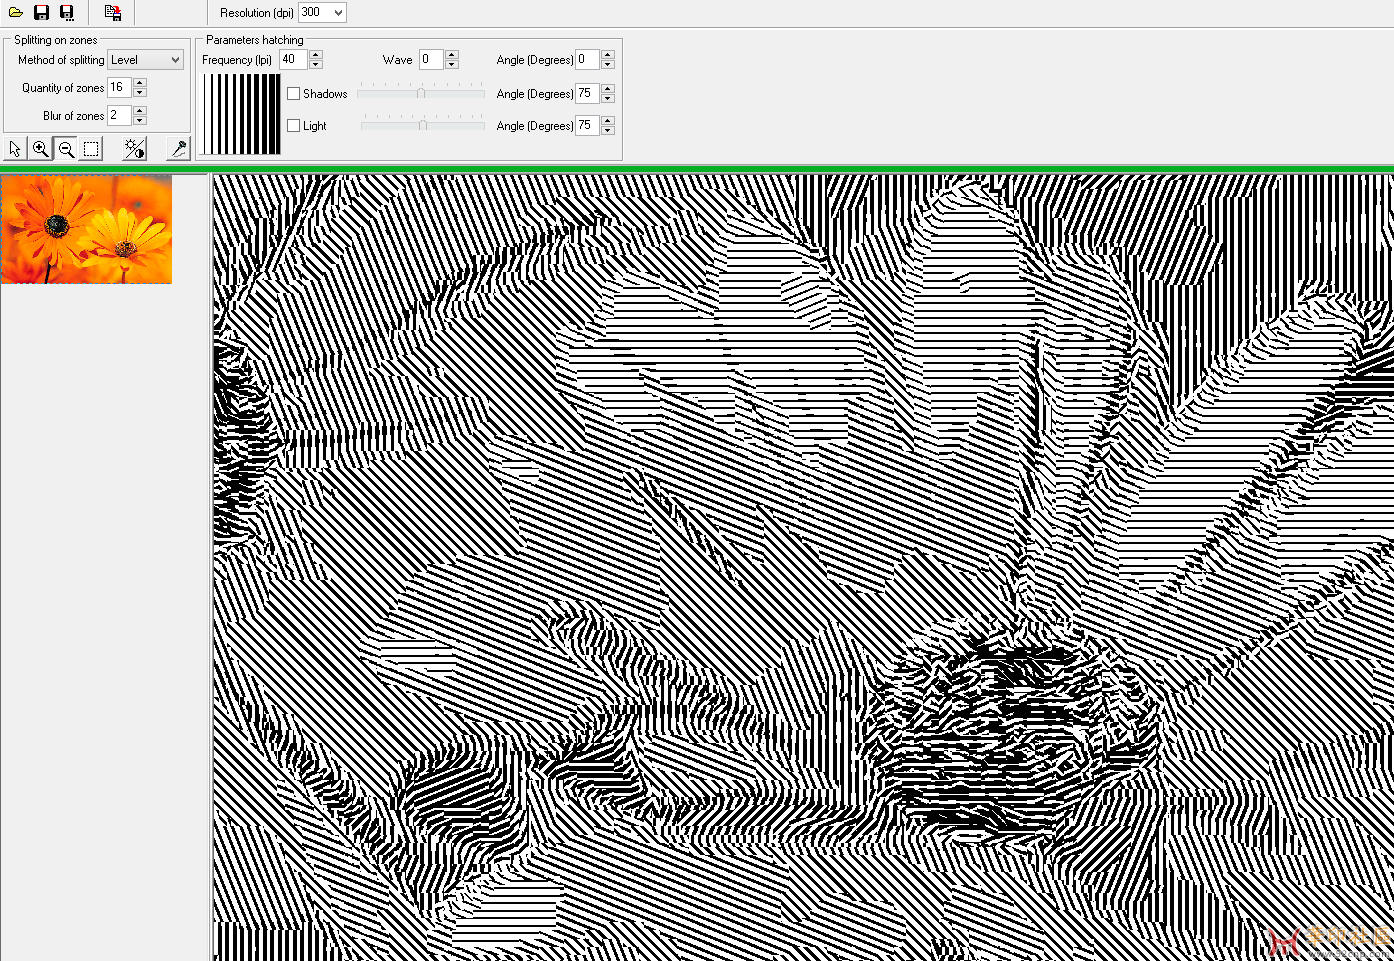Enable the Light checkbox
Viewport: 1394px width, 961px height.
[x=293, y=126]
